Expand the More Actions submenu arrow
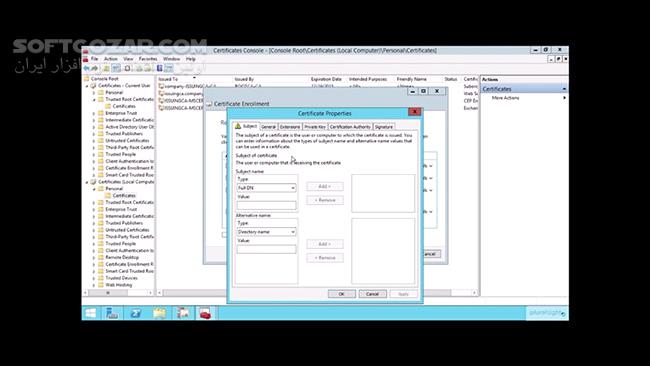 [564, 98]
